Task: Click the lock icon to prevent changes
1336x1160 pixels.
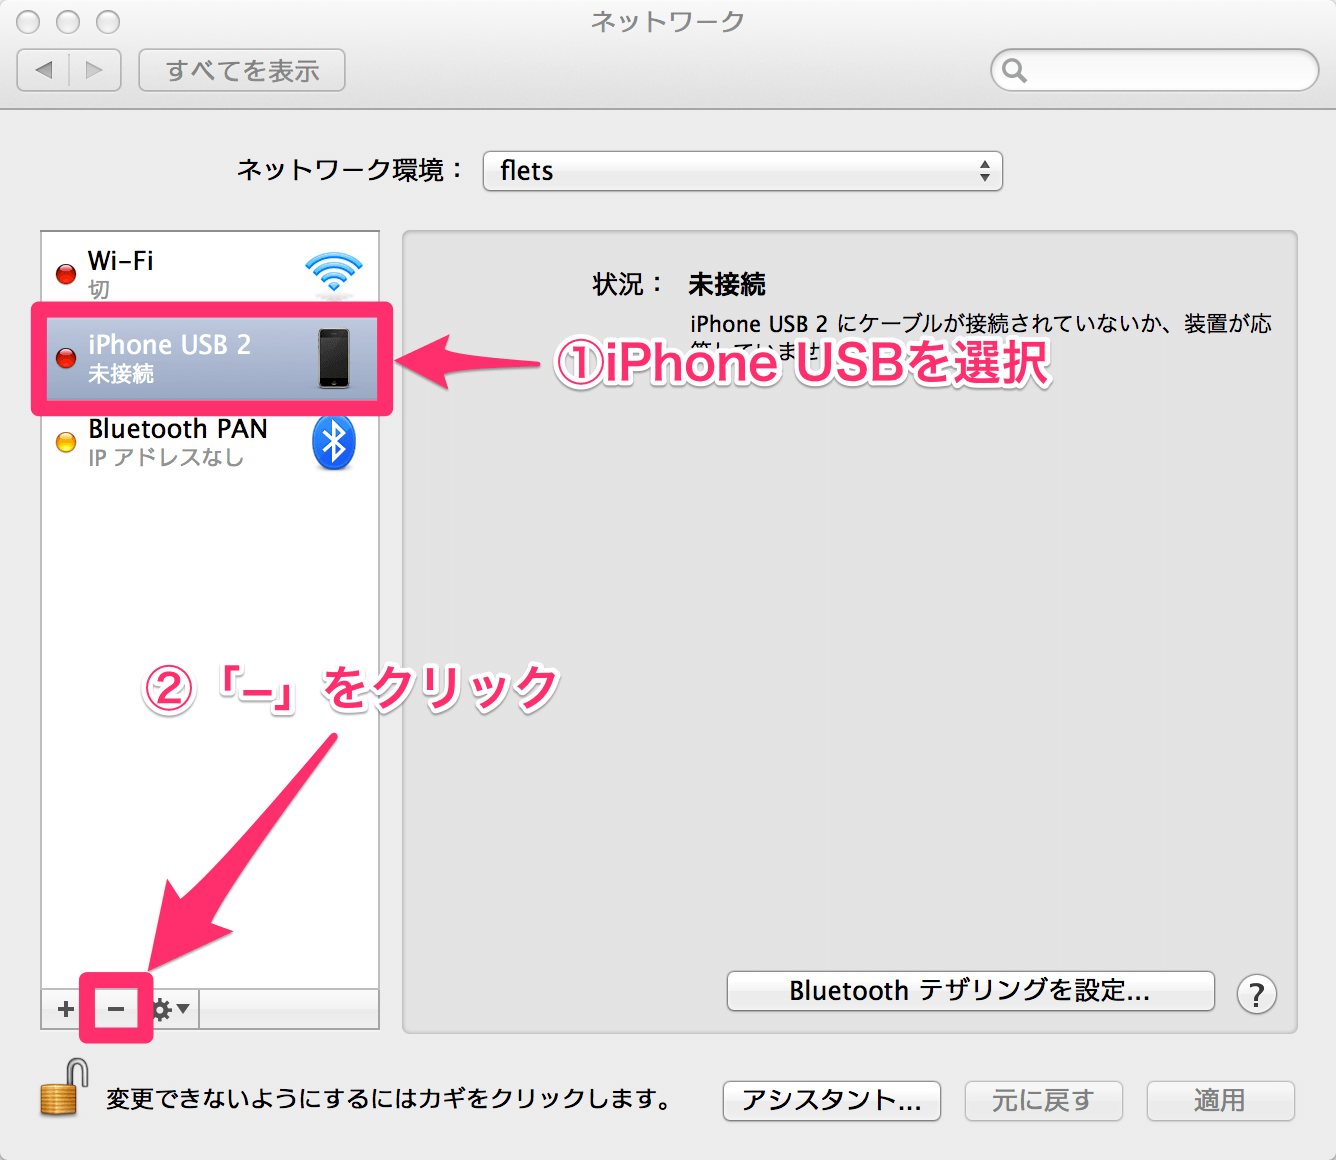Action: coord(62,1088)
